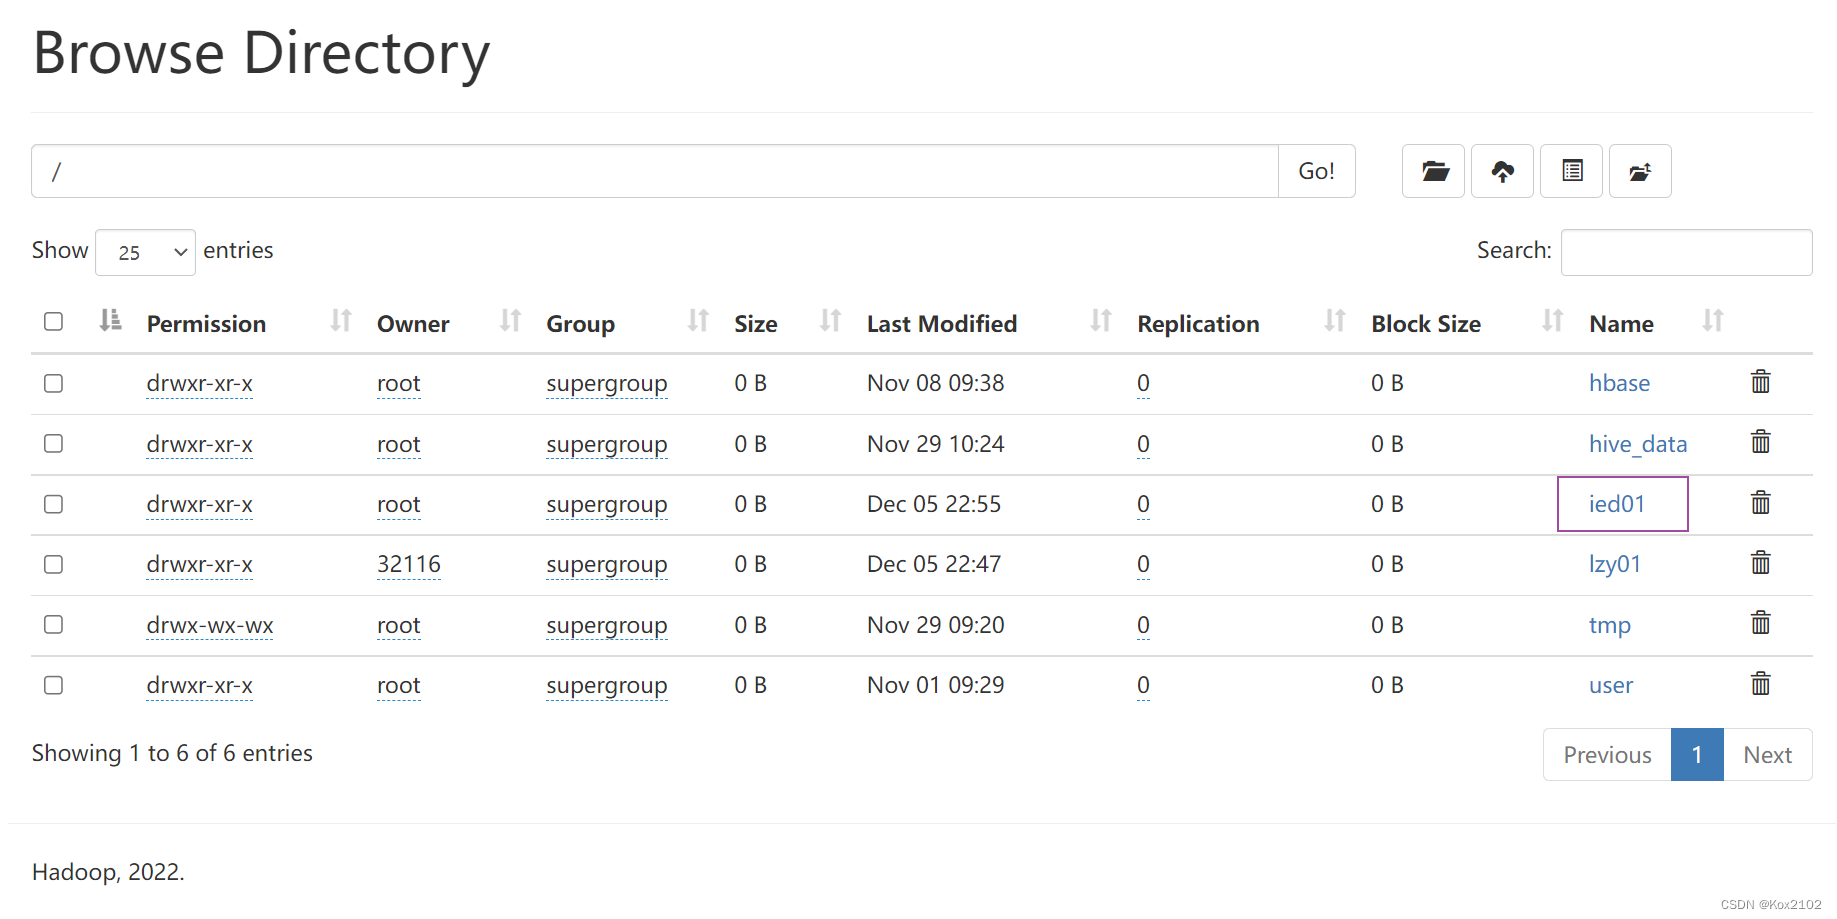
Task: Click the date Nov 29 10:24
Action: click(x=936, y=444)
